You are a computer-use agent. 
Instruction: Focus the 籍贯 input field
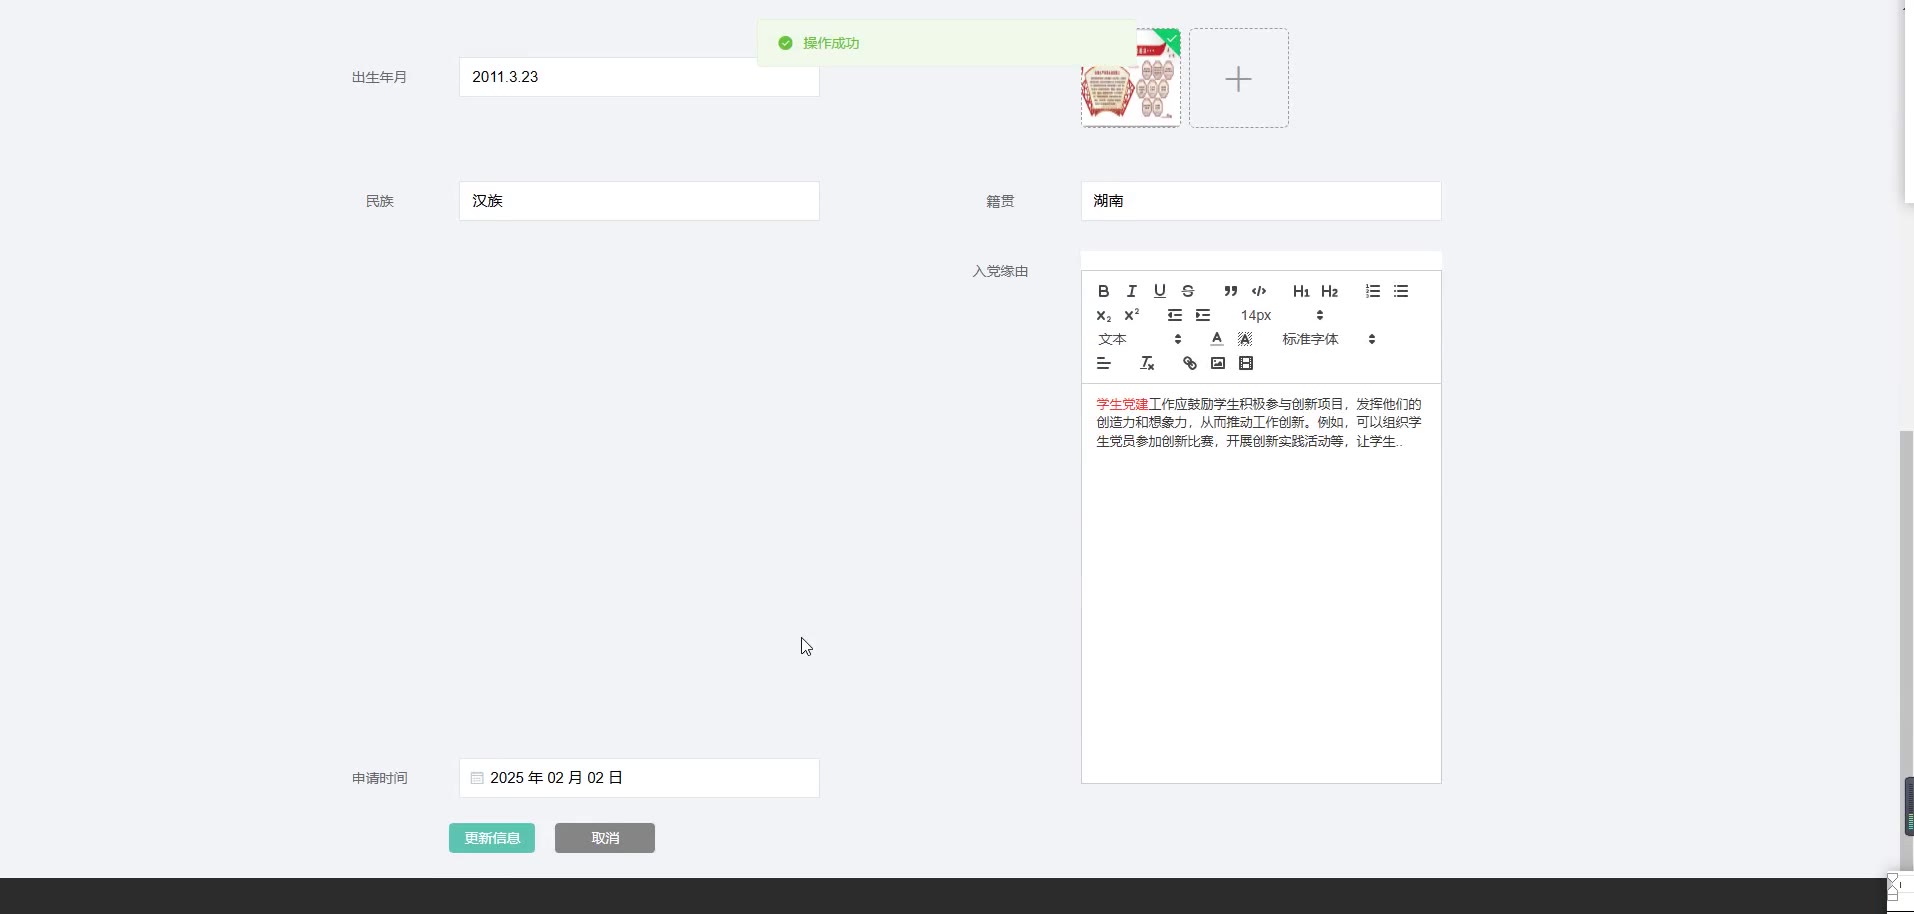(x=1261, y=201)
